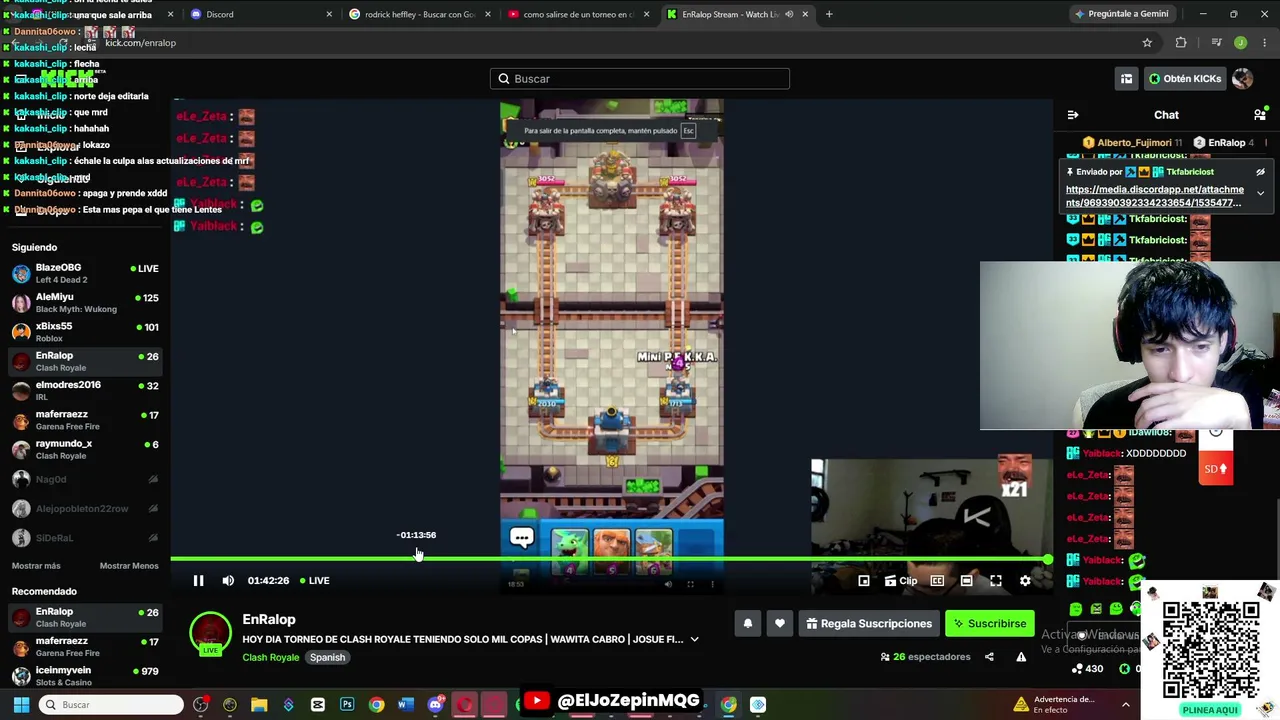Toggle fullscreen for the stream
The height and width of the screenshot is (720, 1280).
pyautogui.click(x=996, y=581)
